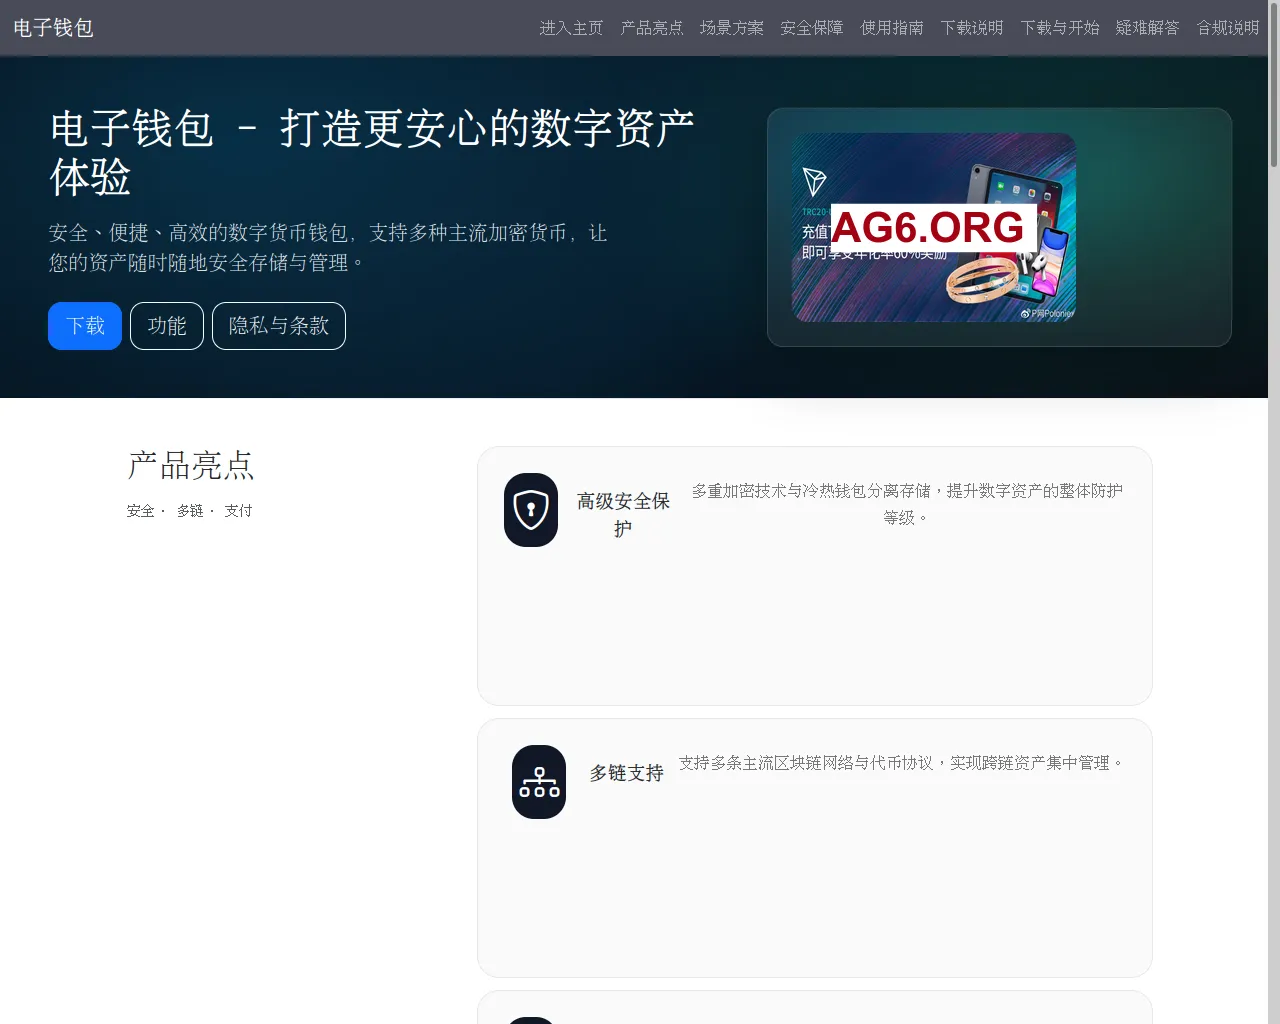The image size is (1280, 1024).
Task: Click the hero promotional banner image
Action: coord(934,227)
